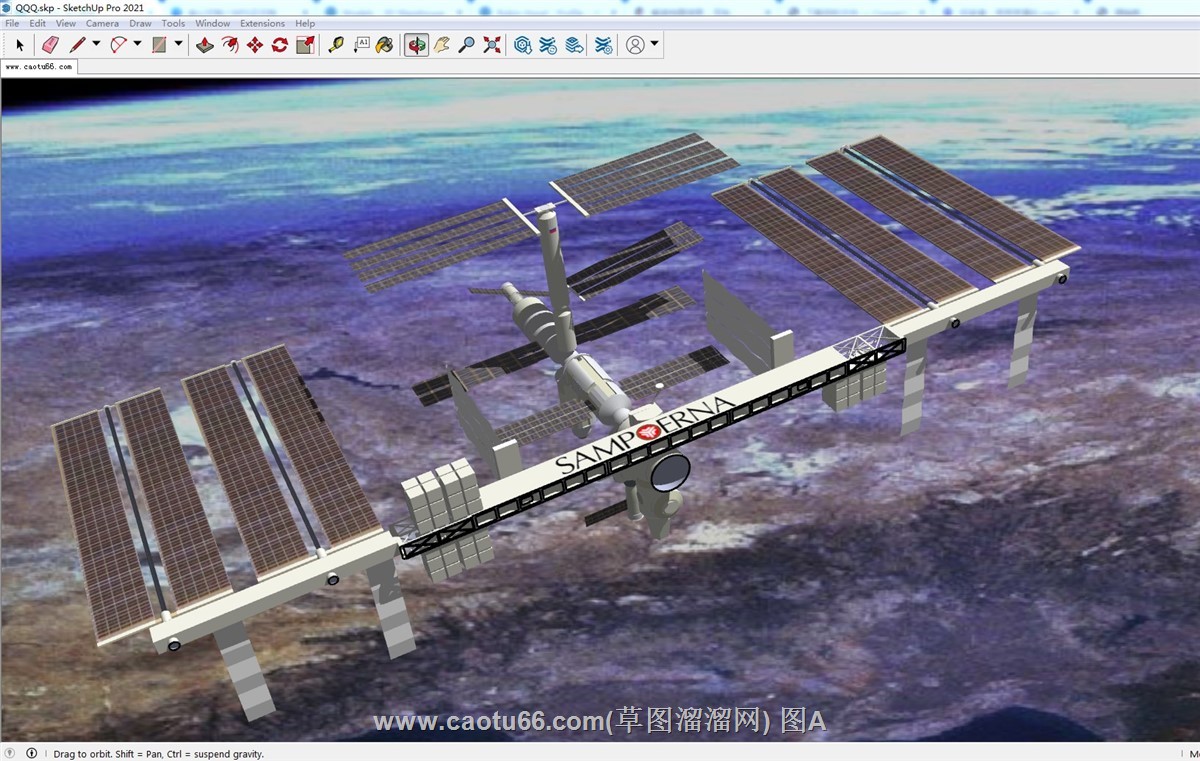Viewport: 1200px width, 761px height.
Task: Click the SAMPOERNA text on the truss
Action: pos(645,434)
